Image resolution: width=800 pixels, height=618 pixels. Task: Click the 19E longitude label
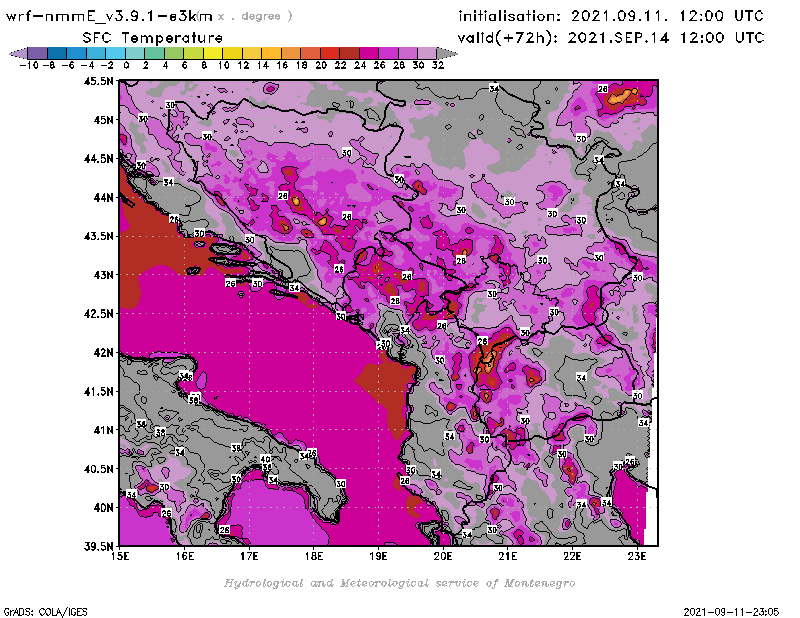coord(379,556)
